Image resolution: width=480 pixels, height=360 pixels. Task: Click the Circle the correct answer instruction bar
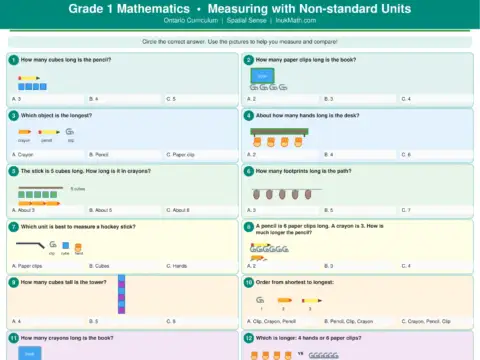click(x=240, y=42)
